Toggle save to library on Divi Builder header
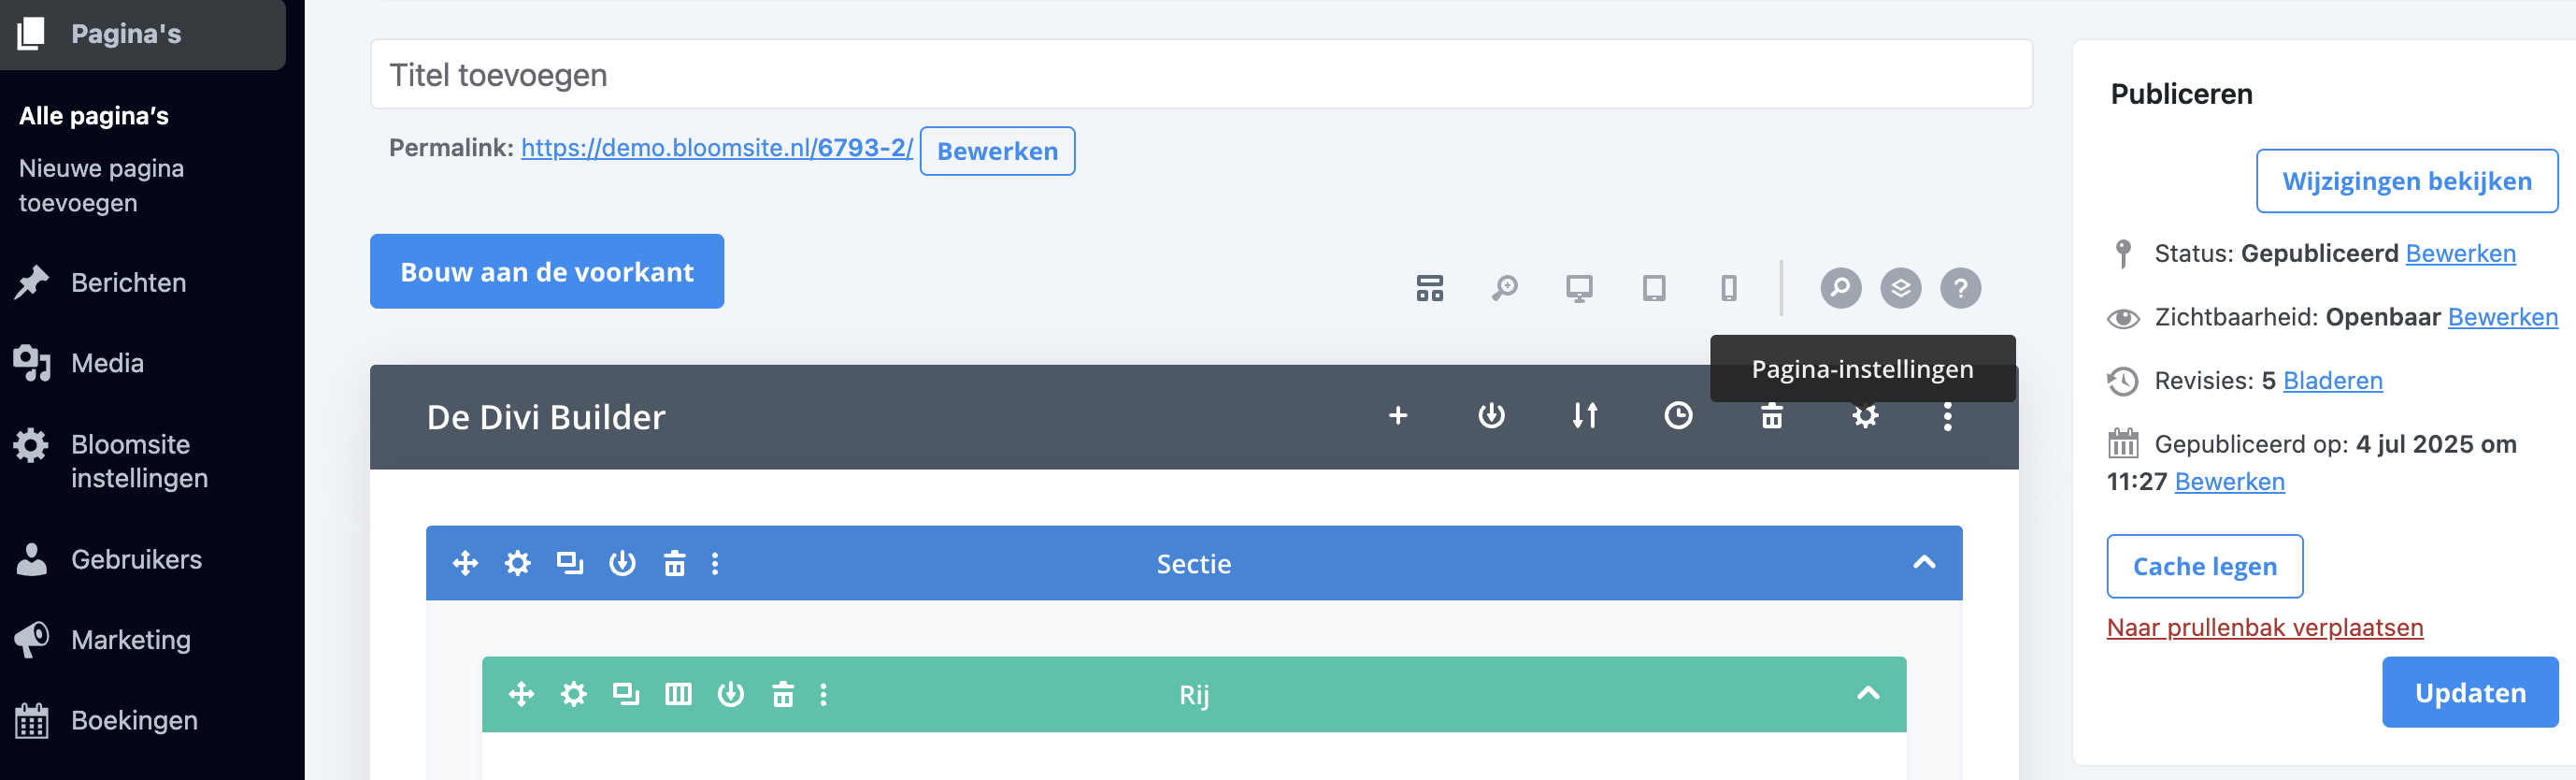This screenshot has width=2576, height=780. click(x=1491, y=416)
